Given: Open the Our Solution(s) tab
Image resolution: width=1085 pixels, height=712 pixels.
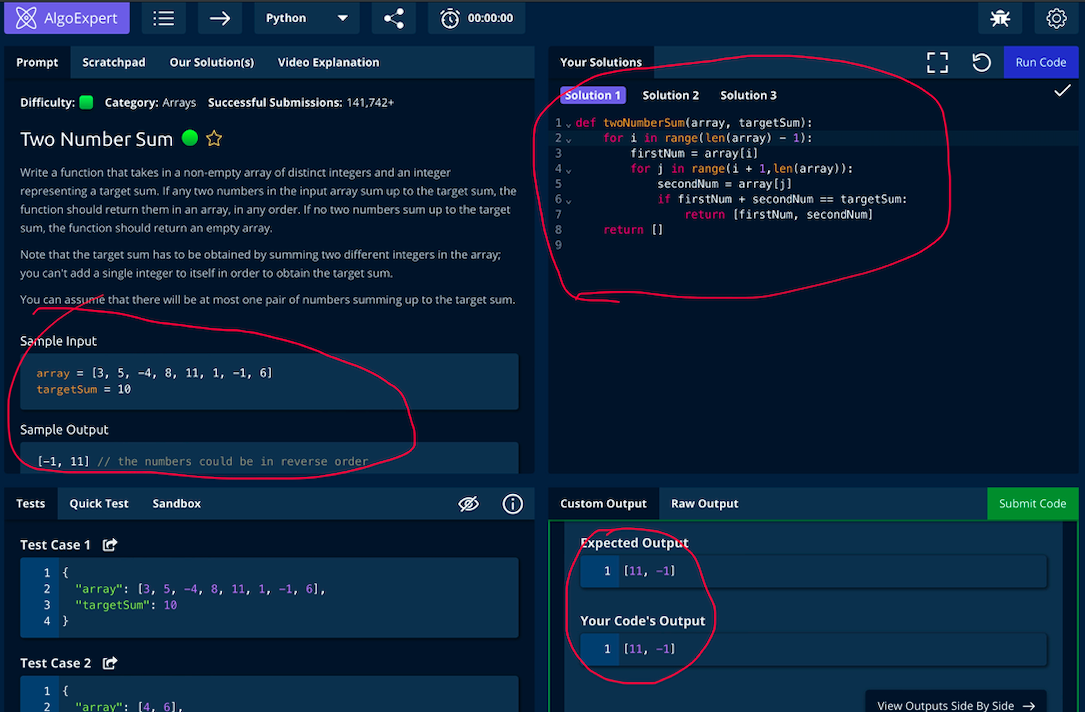Looking at the screenshot, I should (x=212, y=62).
